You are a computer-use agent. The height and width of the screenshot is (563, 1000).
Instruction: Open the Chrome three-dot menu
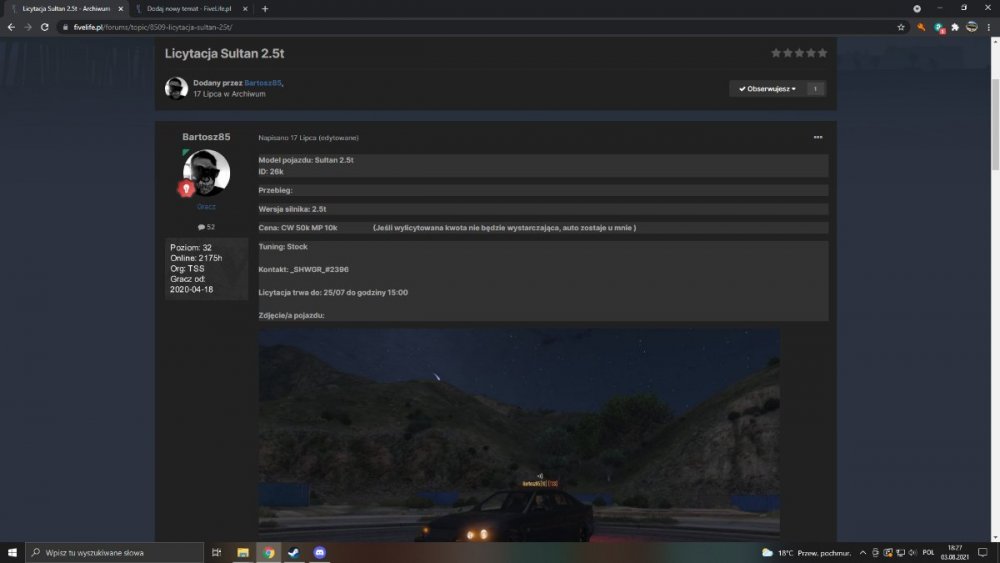point(989,27)
